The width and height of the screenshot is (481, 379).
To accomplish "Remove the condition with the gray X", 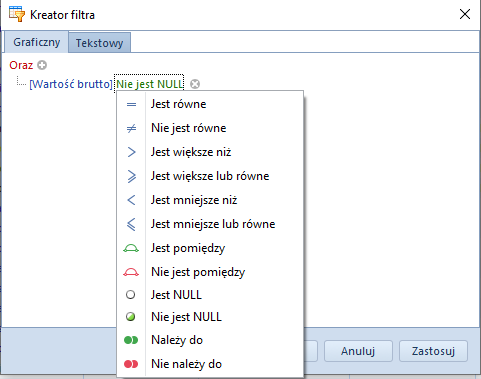I will point(195,84).
